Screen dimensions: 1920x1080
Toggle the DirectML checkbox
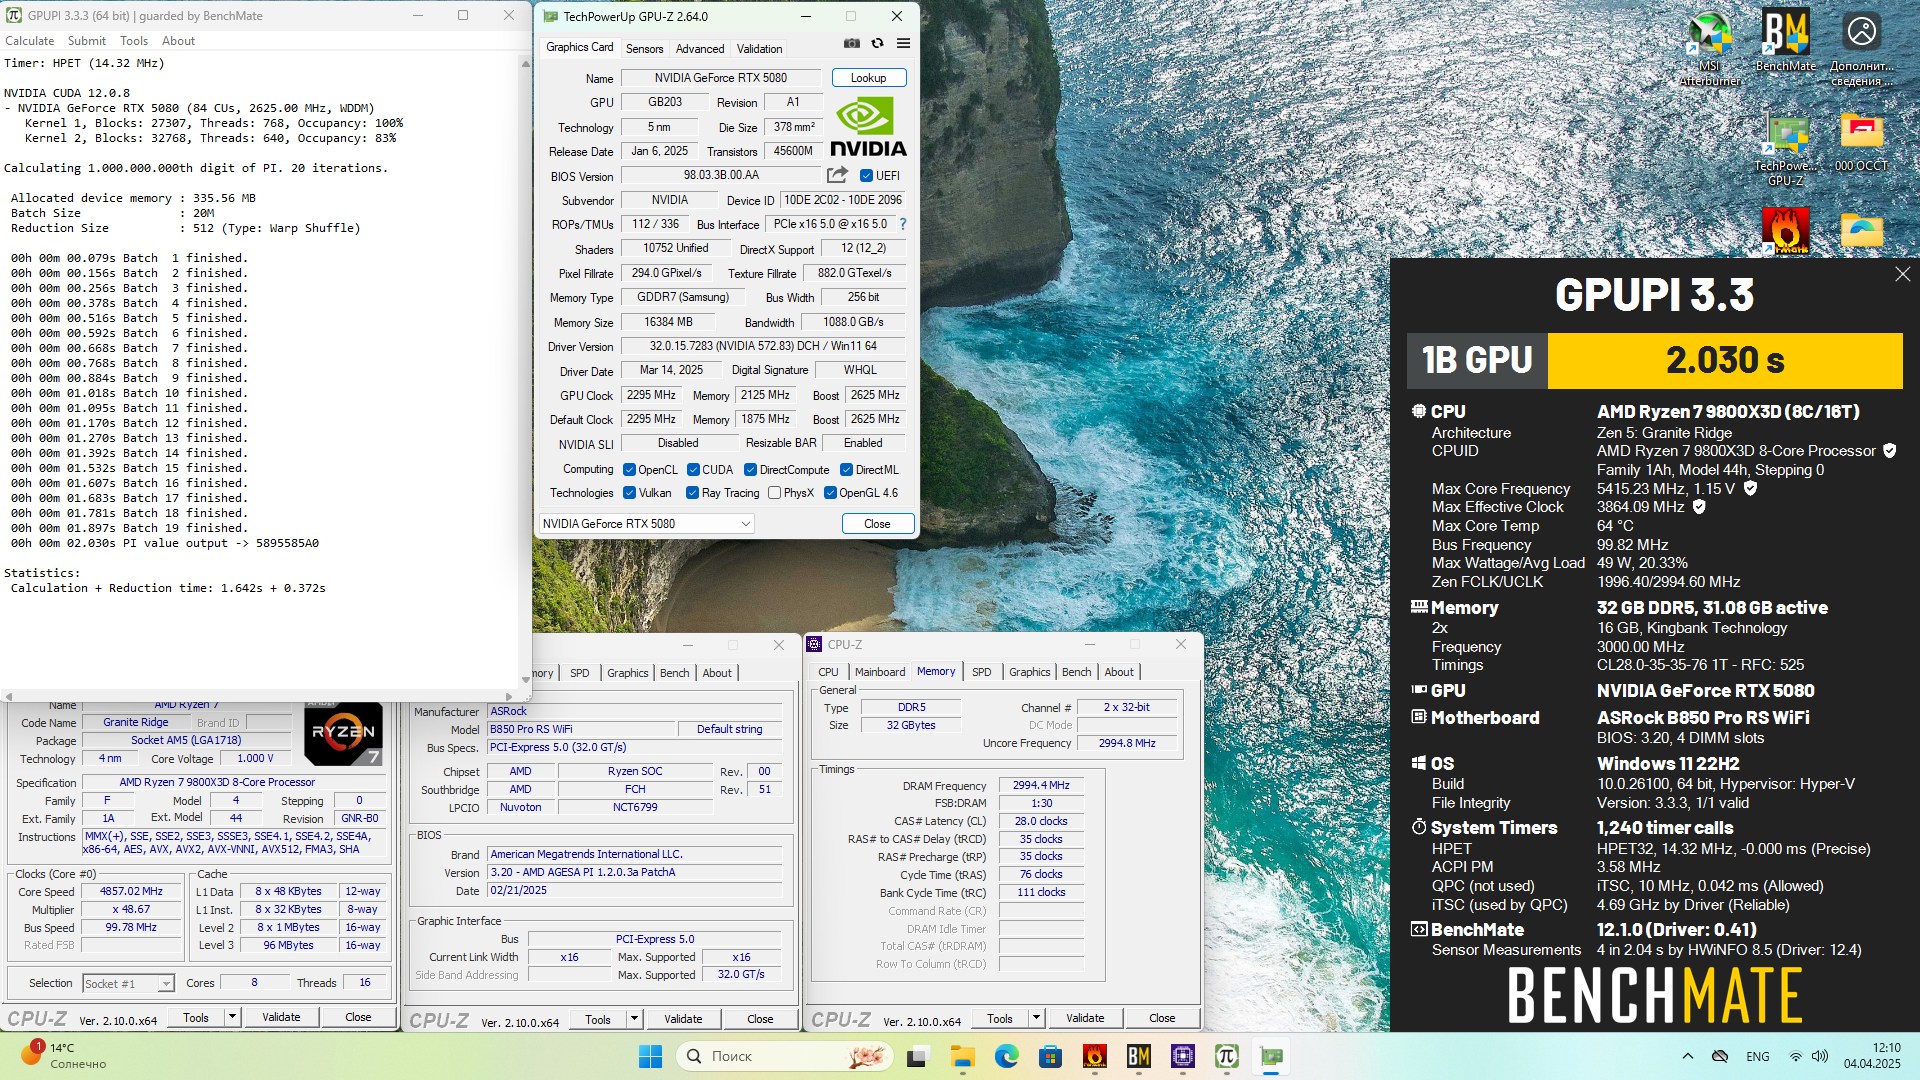846,470
